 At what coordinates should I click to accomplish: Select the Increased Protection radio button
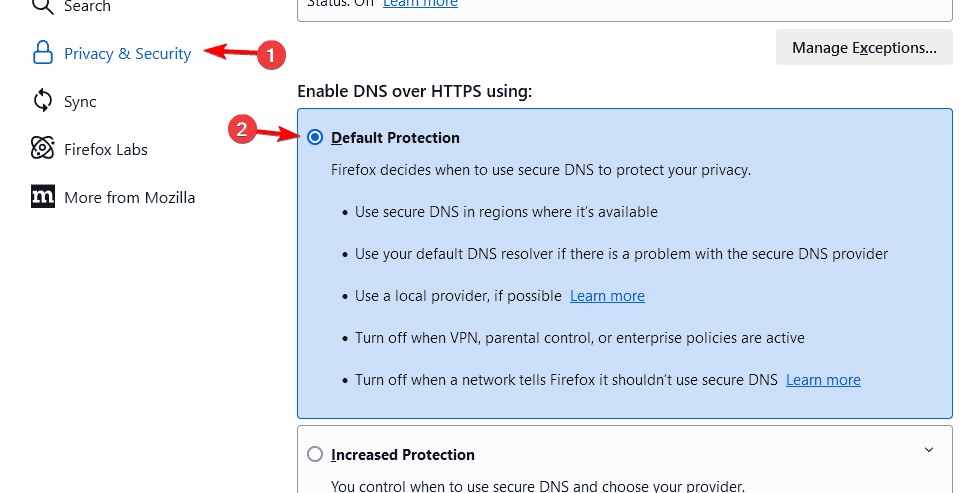pyautogui.click(x=315, y=455)
